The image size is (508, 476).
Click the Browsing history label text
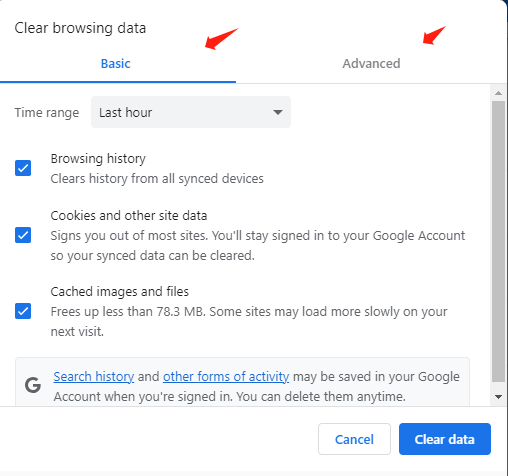(98, 159)
